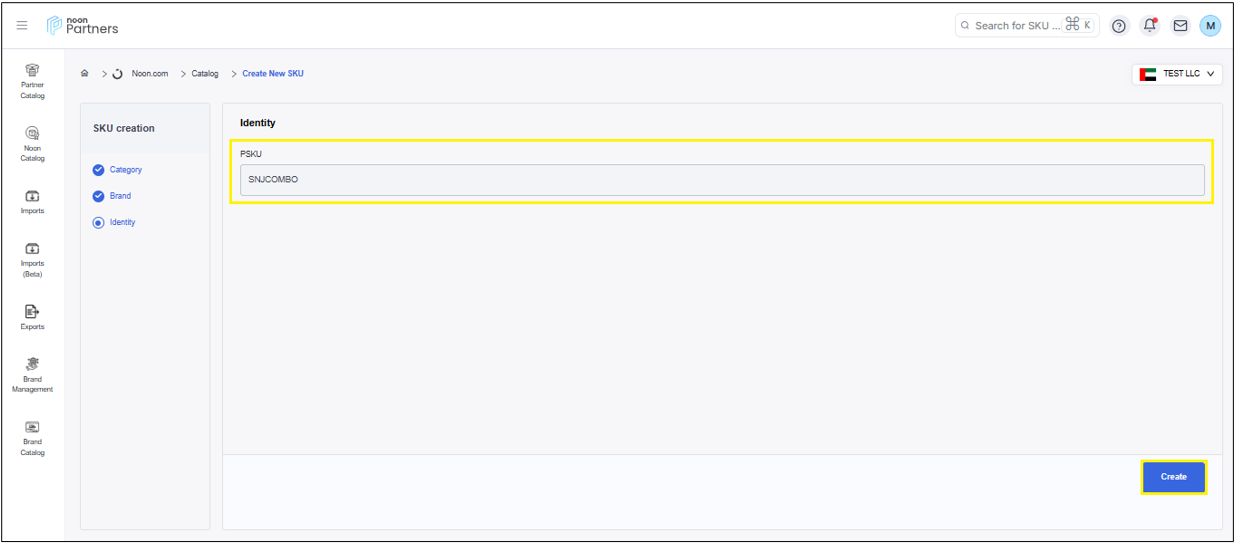The height and width of the screenshot is (544, 1238).
Task: Expand the TEST LLC store dropdown
Action: (x=1177, y=74)
